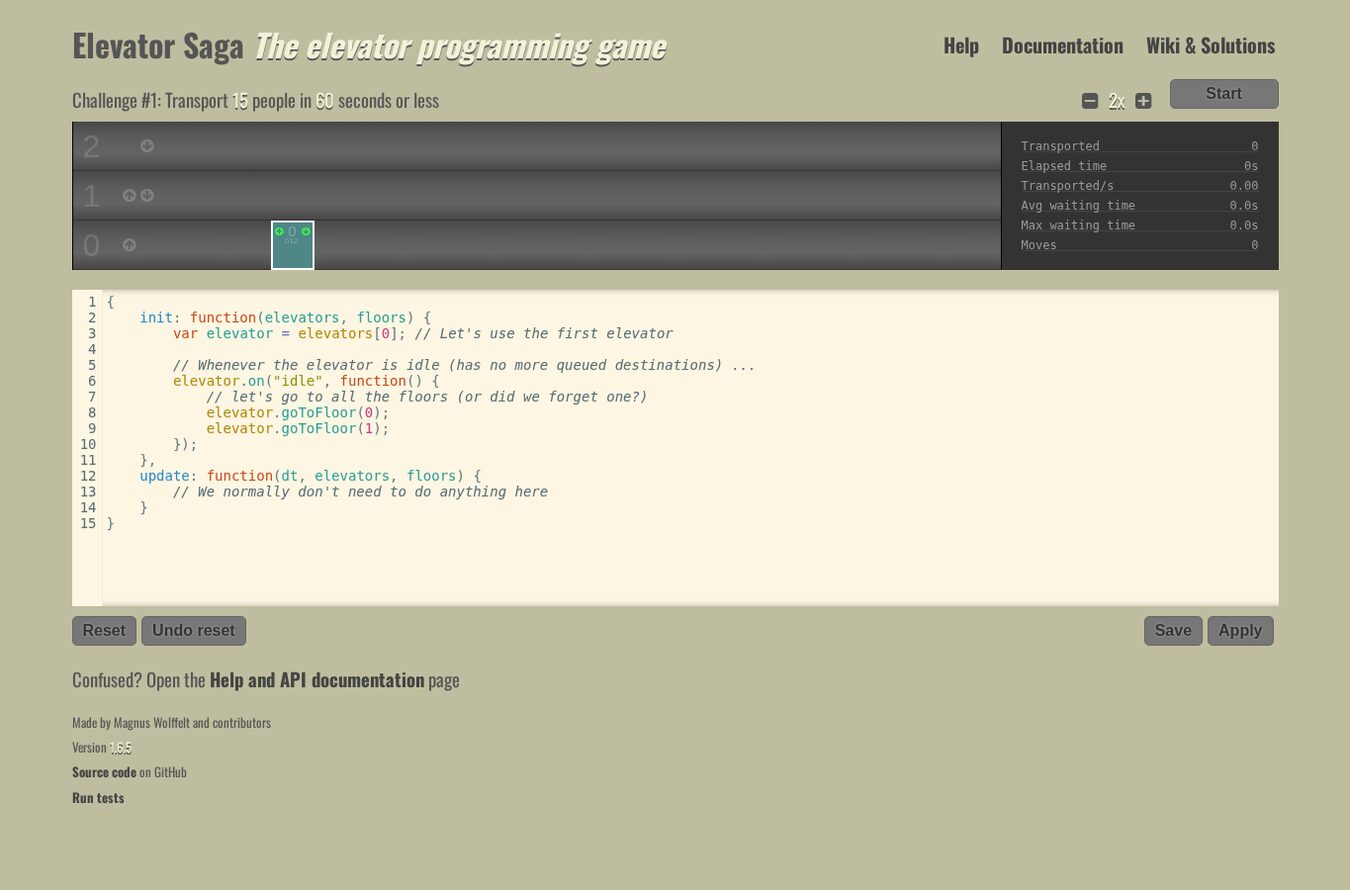Click the 2x time scale value
This screenshot has height=890, width=1350.
pyautogui.click(x=1116, y=101)
